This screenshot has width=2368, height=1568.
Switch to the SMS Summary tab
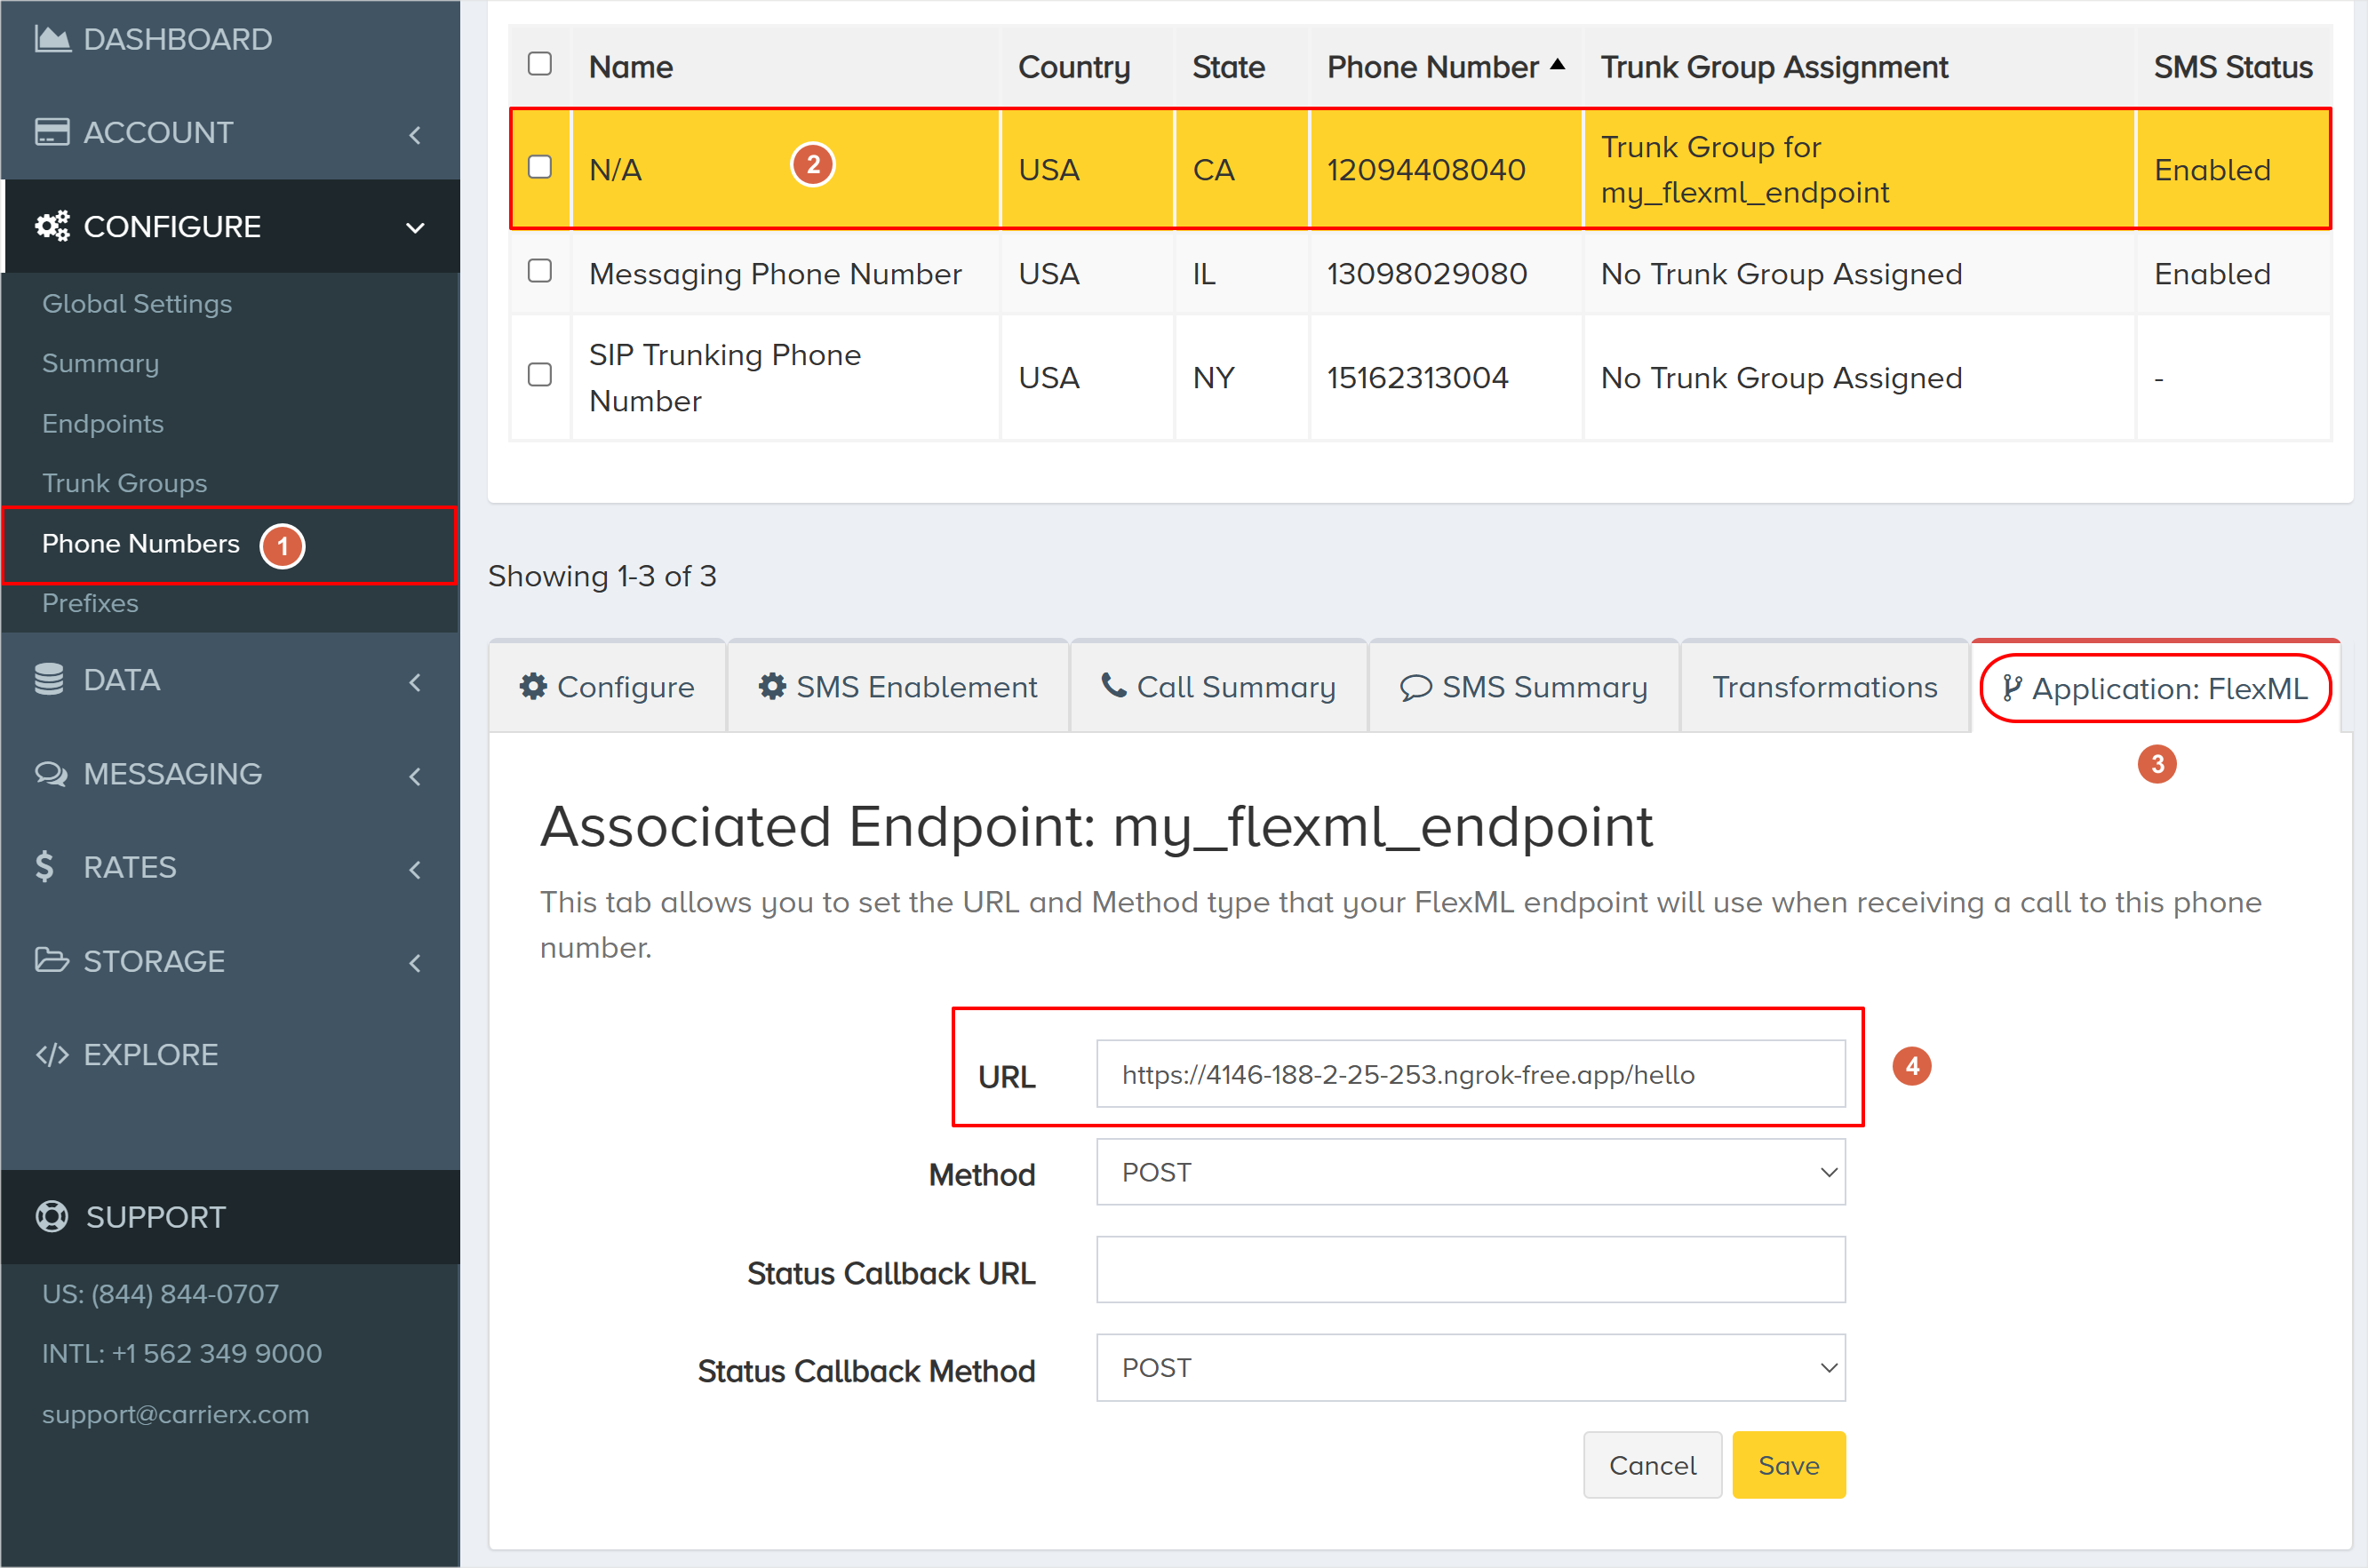(1524, 687)
